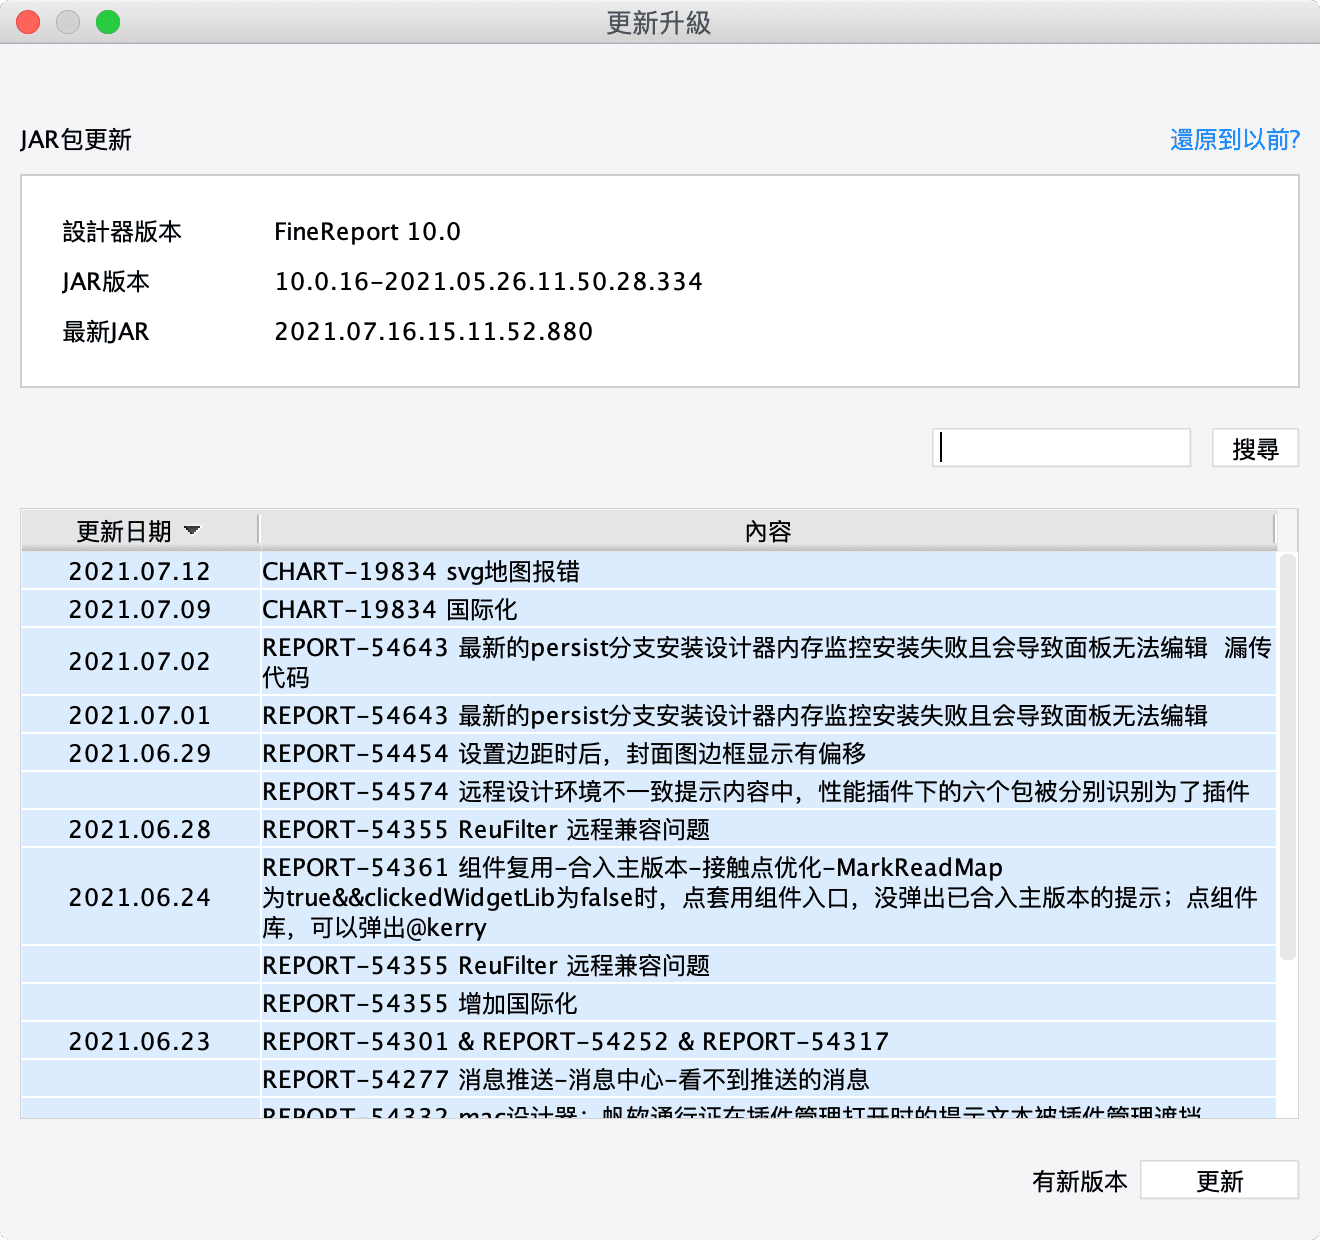Viewport: 1320px width, 1240px height.
Task: Select the 2021.07.01 date cell
Action: tap(140, 715)
